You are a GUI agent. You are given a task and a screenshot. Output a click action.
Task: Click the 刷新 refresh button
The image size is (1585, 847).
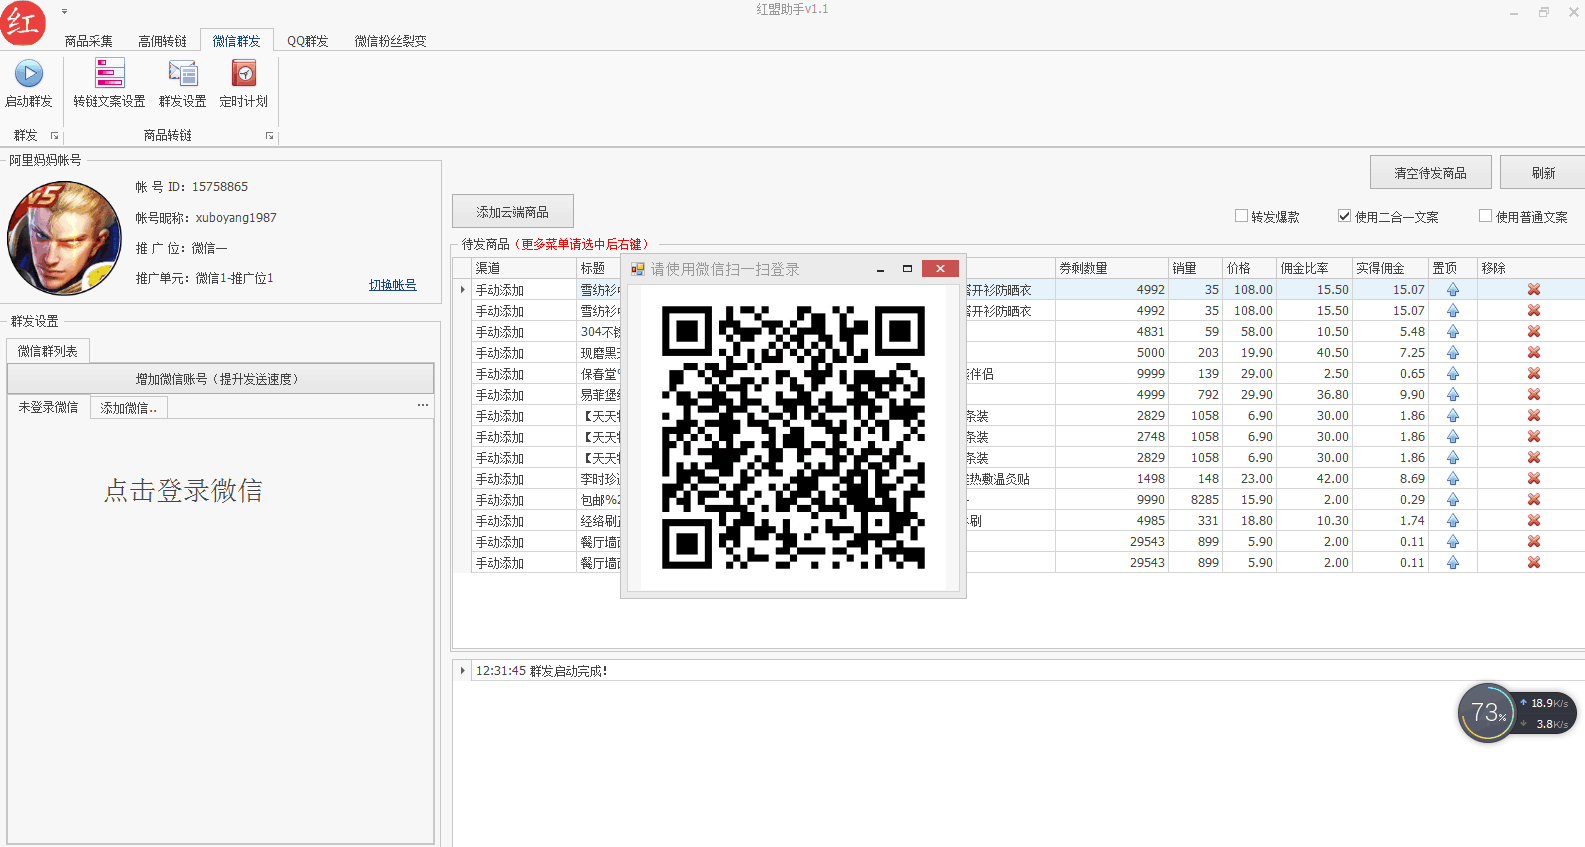[1543, 173]
